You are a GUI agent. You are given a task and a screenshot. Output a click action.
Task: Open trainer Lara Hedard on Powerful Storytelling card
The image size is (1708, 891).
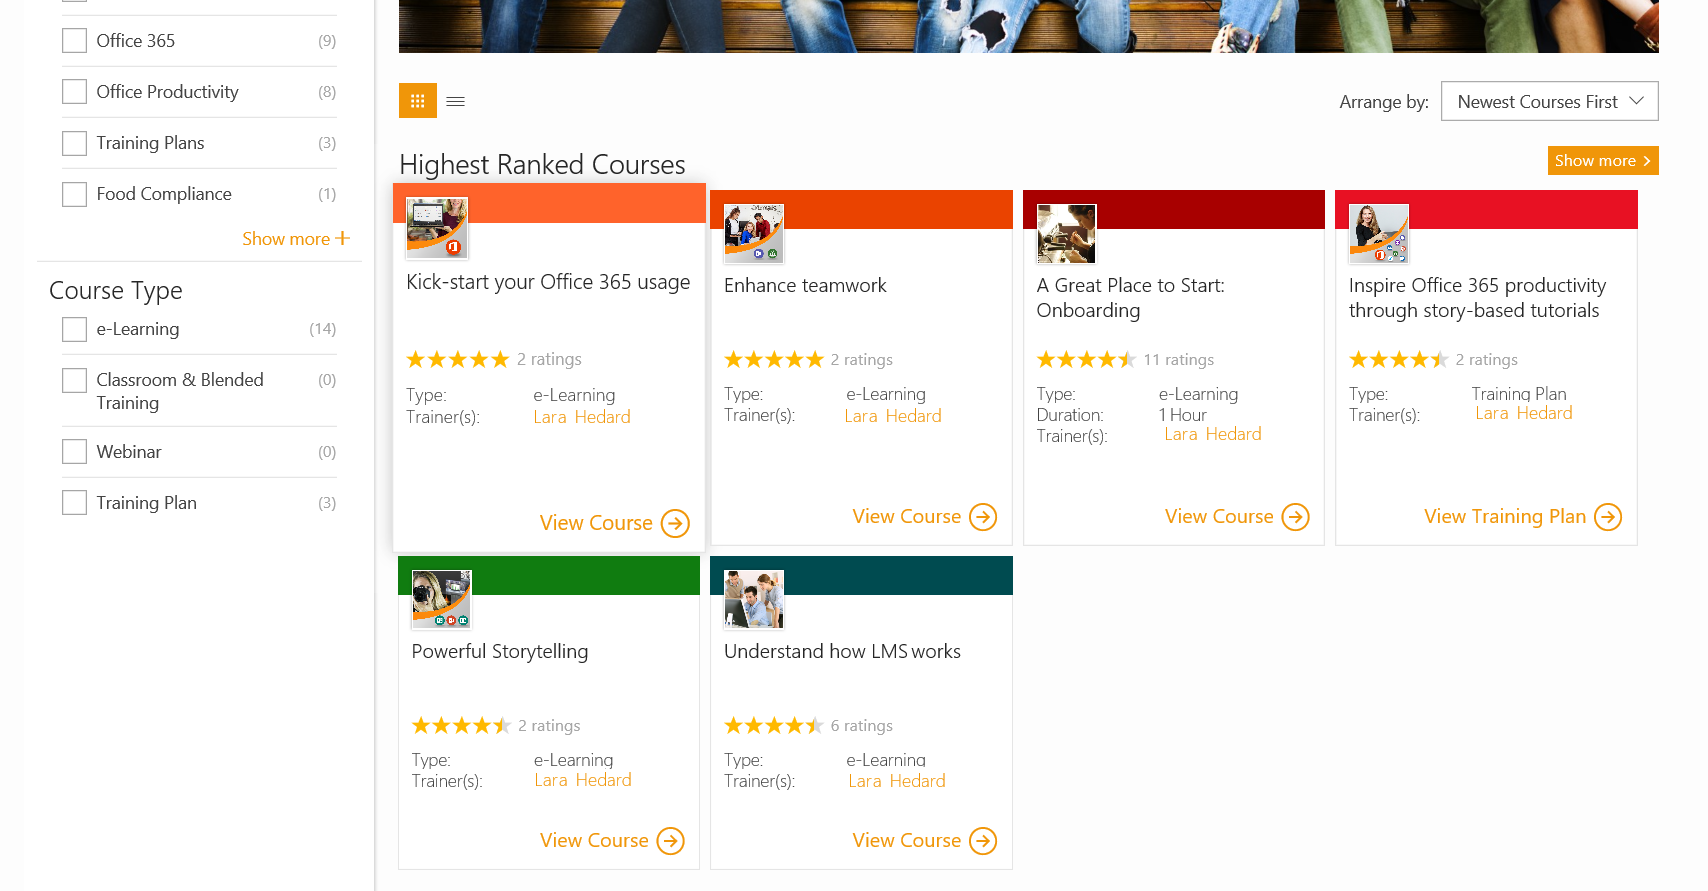click(x=583, y=780)
